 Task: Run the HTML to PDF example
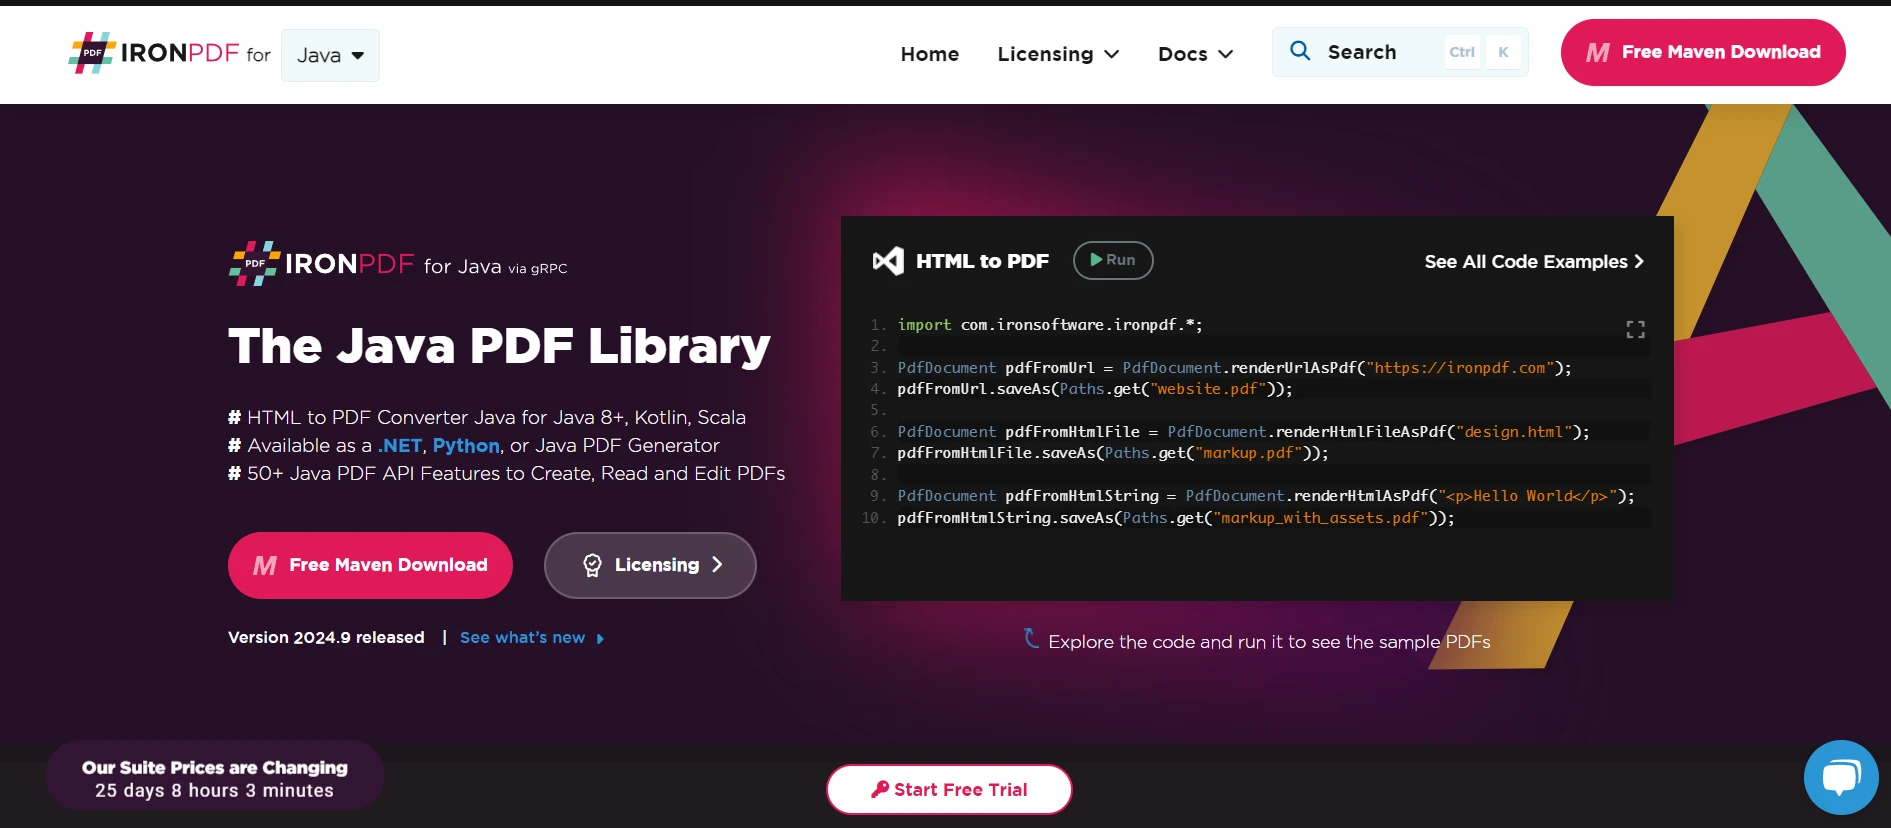tap(1113, 260)
